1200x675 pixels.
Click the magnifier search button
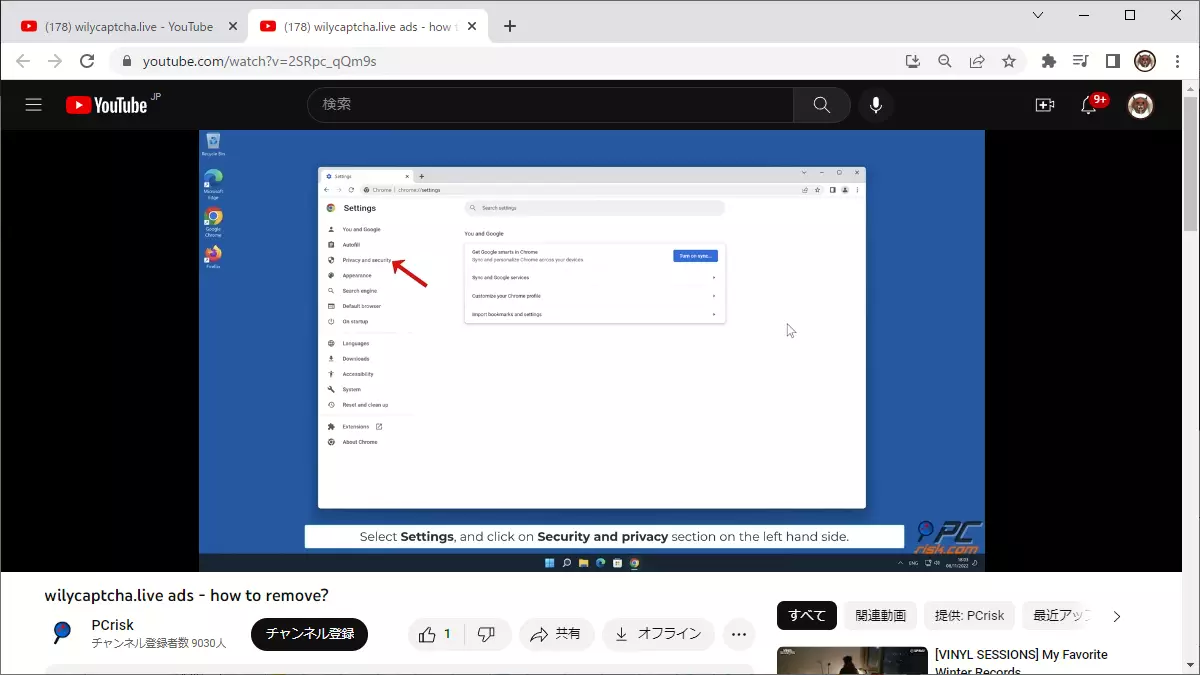[821, 105]
